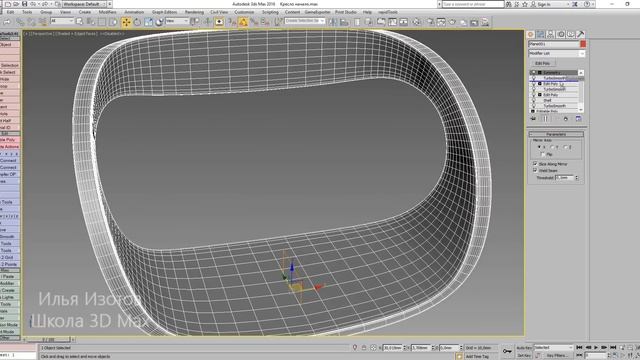This screenshot has height=360, width=640.
Task: Click the Mirror tool in toolbar
Action: pos(333,22)
